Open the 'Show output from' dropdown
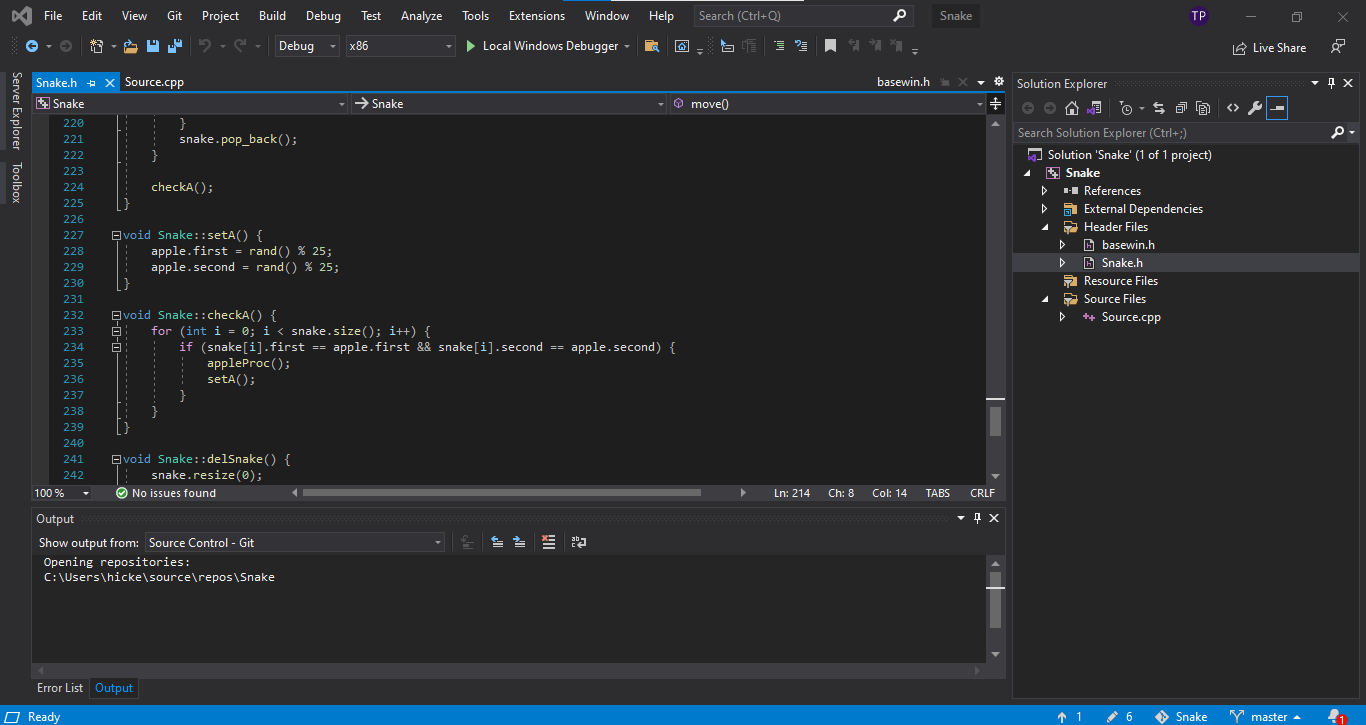 [295, 542]
